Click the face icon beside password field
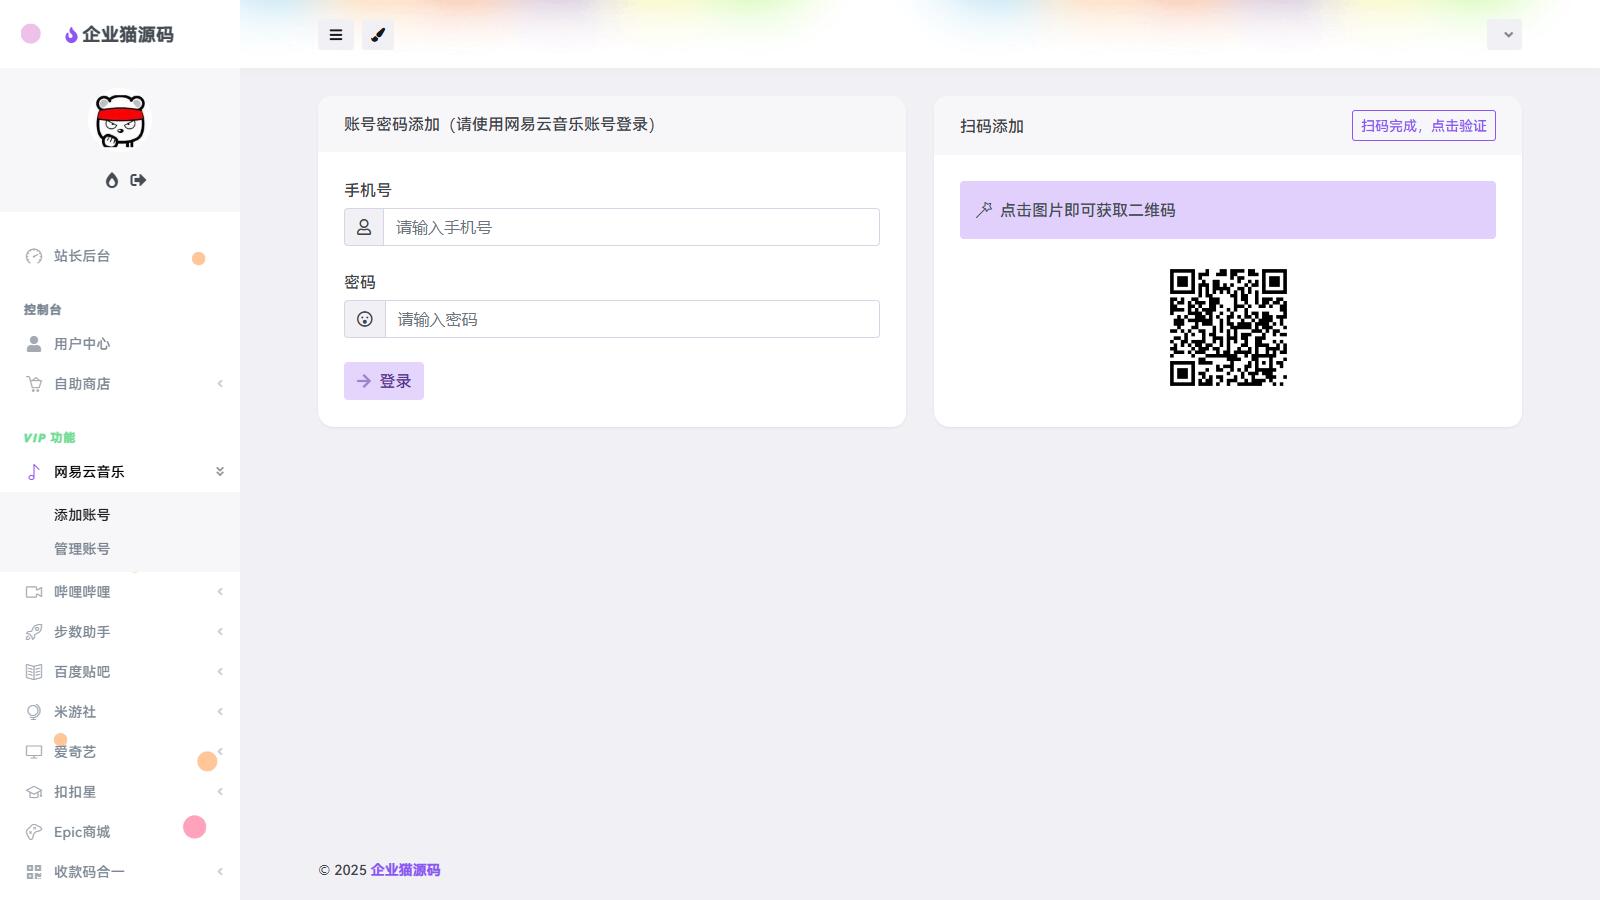The width and height of the screenshot is (1600, 900). tap(365, 319)
